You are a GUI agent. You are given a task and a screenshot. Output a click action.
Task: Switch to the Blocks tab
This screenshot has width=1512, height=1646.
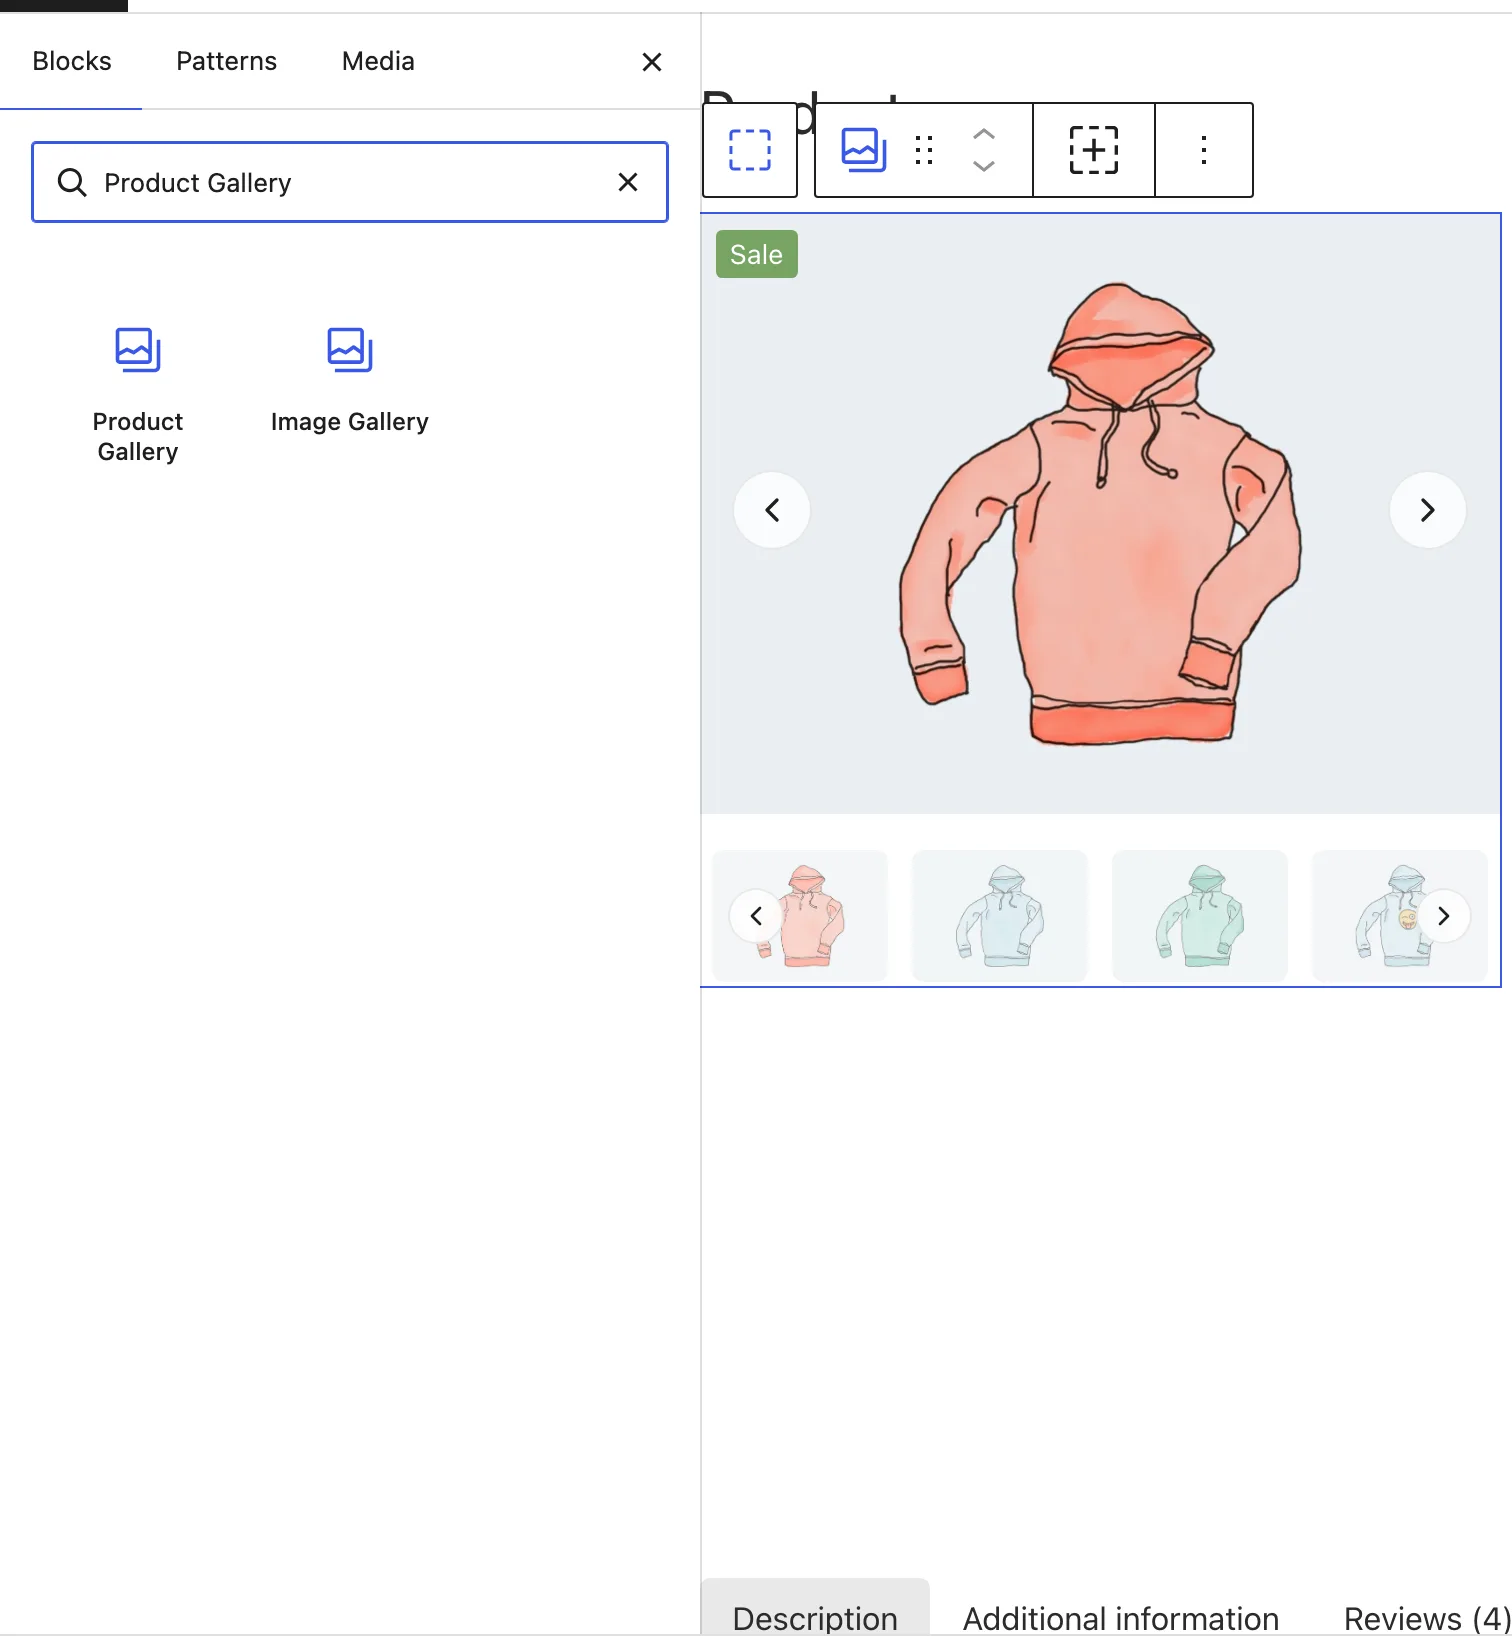point(72,62)
